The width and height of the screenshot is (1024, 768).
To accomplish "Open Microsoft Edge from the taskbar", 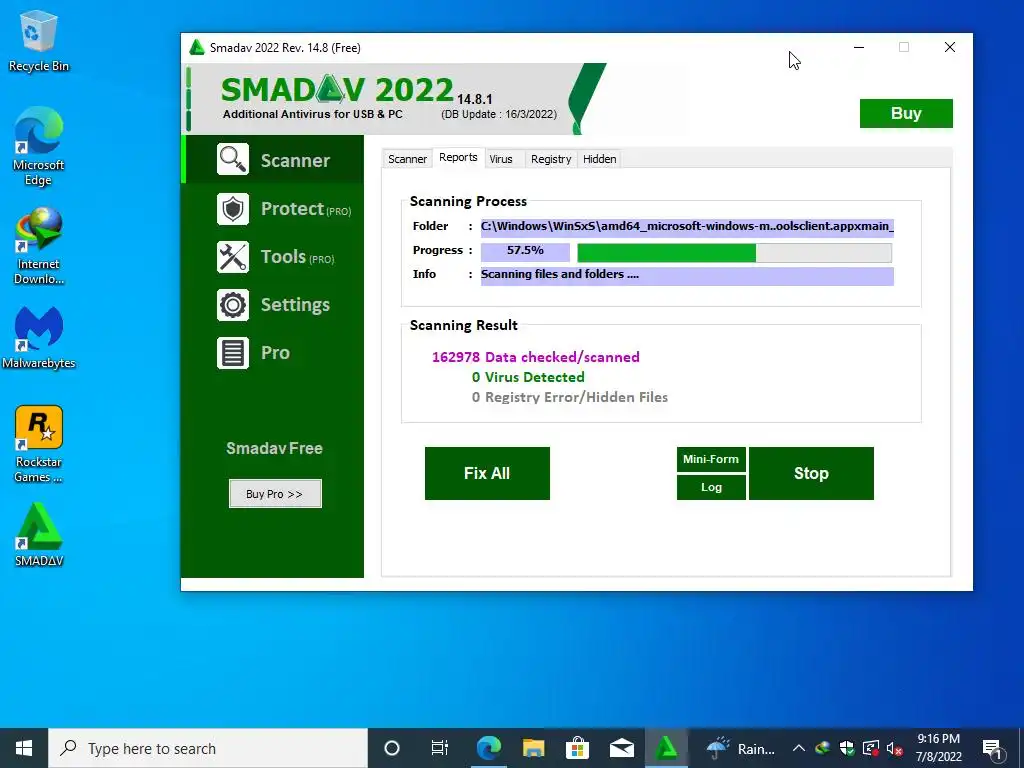I will (488, 748).
